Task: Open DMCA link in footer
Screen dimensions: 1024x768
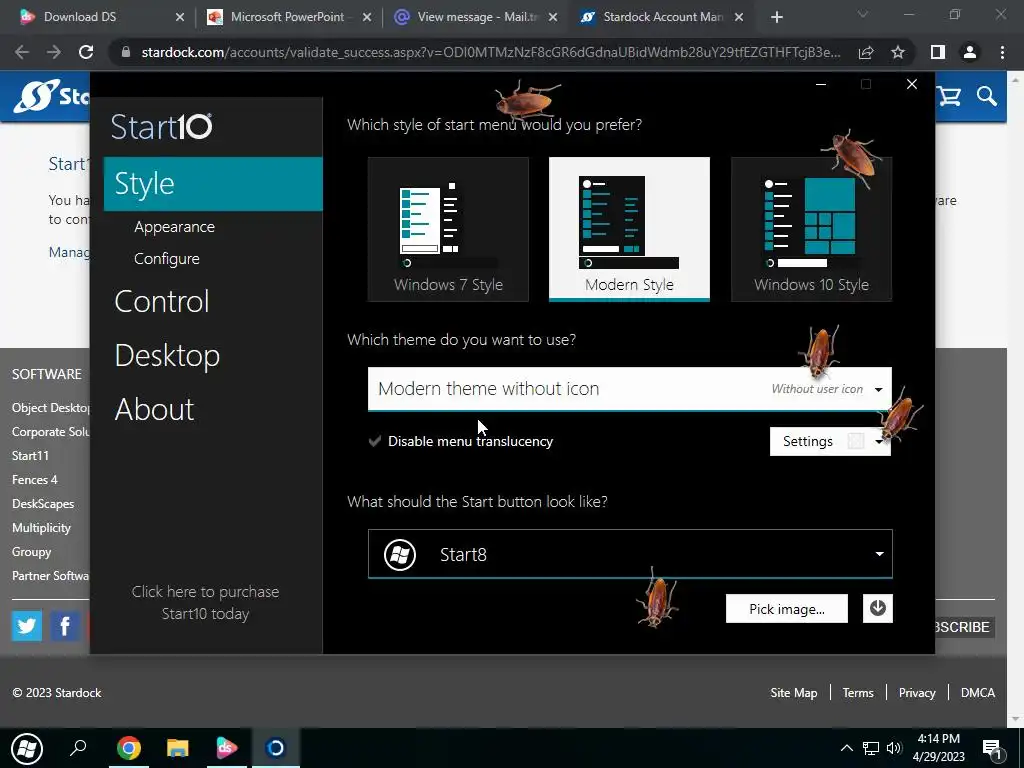Action: click(x=978, y=693)
